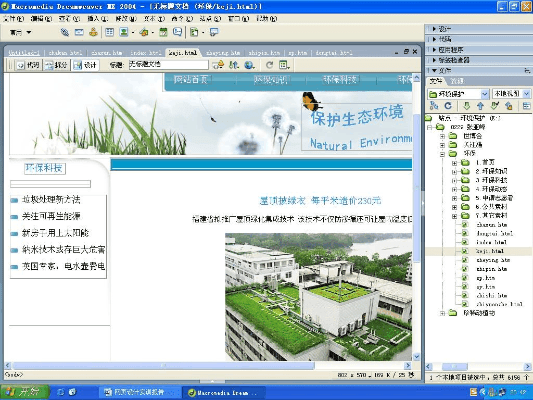Insert a named anchor from Insert bar
533x400 pixels.
click(x=93, y=32)
